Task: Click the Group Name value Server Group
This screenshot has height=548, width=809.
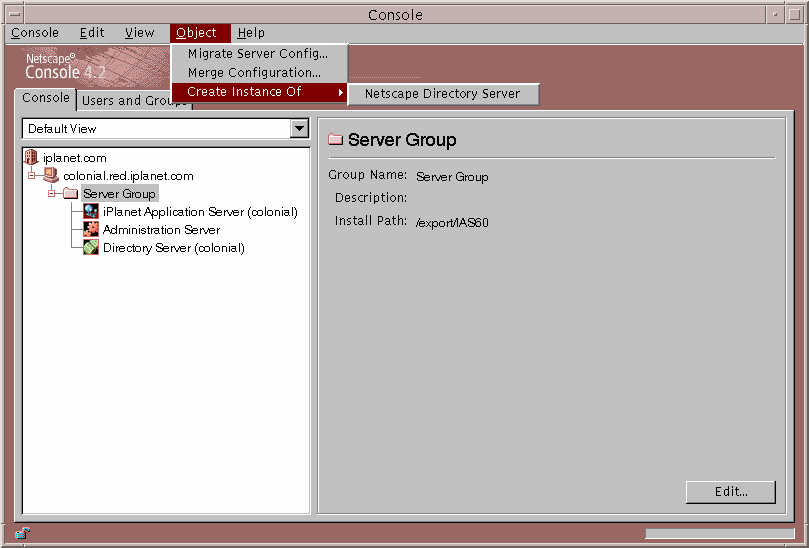Action: (x=452, y=176)
